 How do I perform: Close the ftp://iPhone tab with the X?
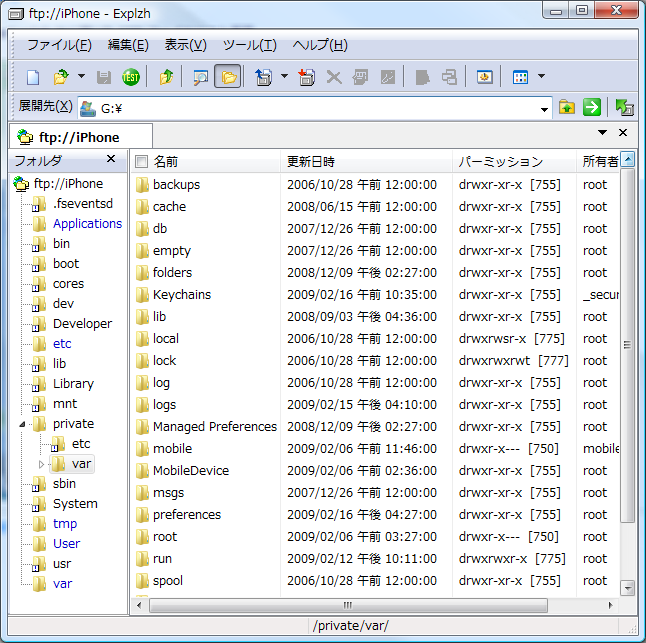(x=623, y=132)
